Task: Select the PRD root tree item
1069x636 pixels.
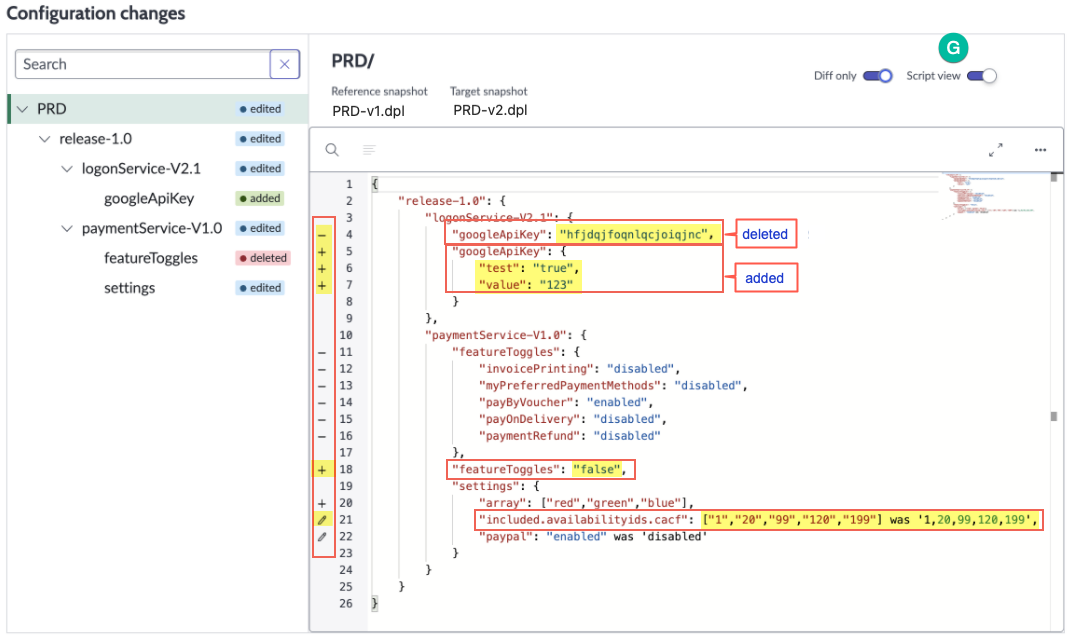Action: coord(157,109)
